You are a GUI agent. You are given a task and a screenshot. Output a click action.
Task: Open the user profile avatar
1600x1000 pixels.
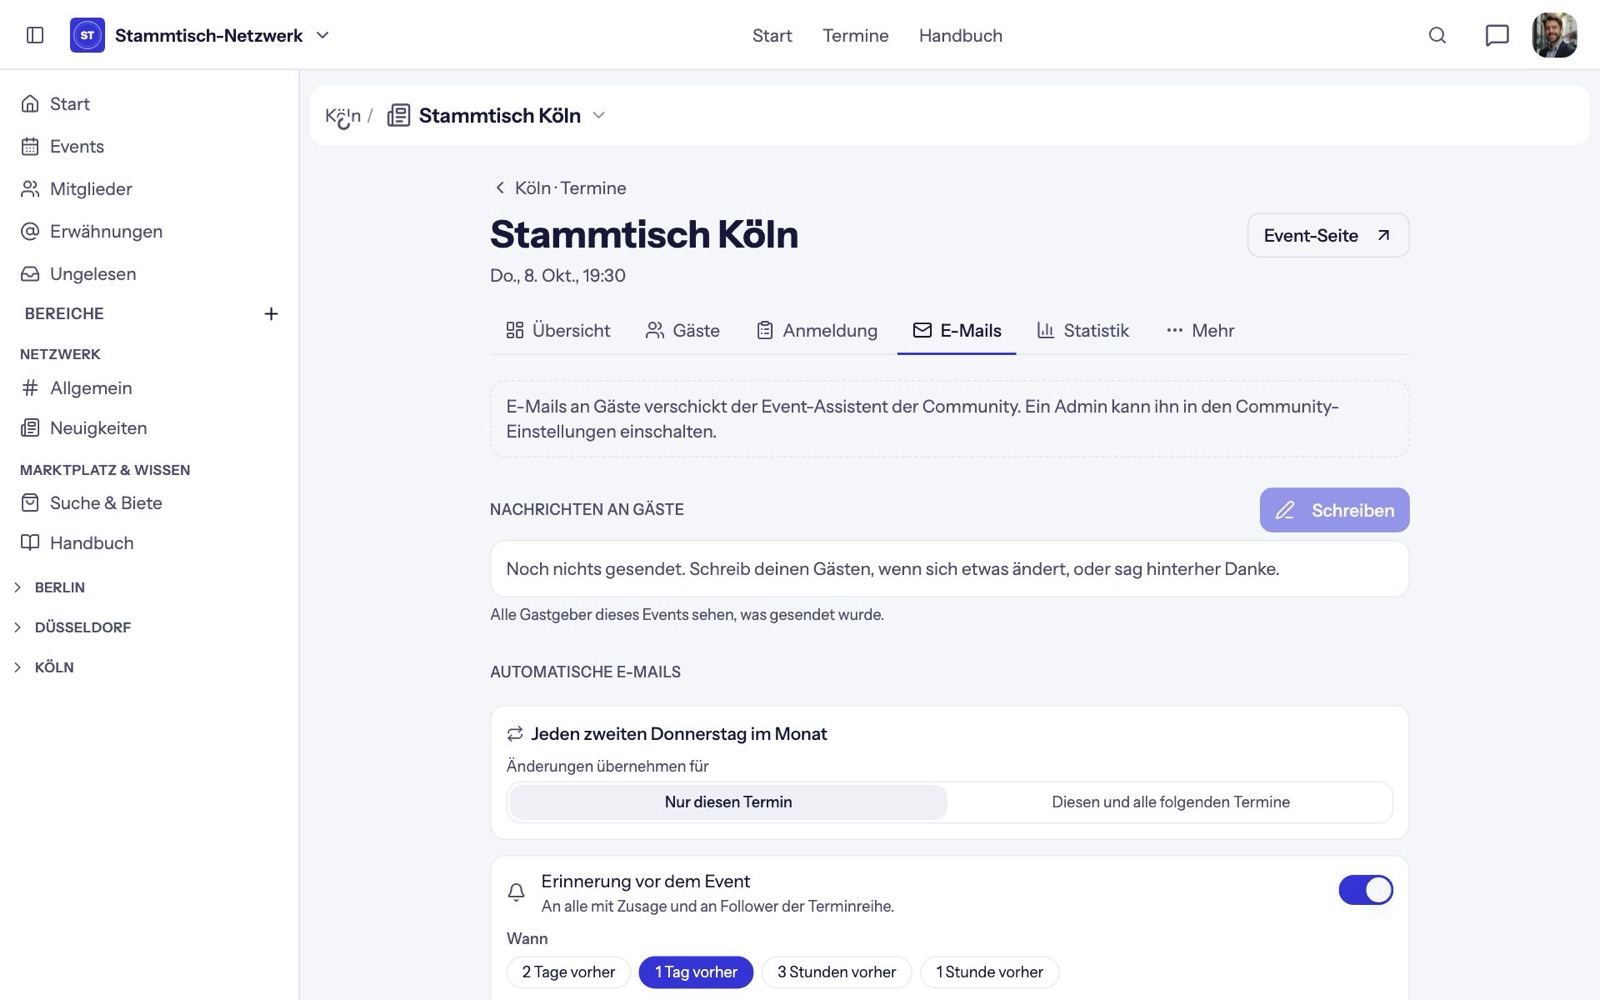pos(1555,35)
